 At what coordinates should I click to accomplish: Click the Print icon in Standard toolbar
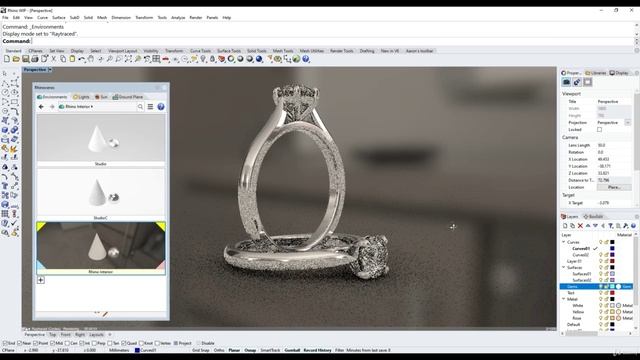pyautogui.click(x=35, y=59)
